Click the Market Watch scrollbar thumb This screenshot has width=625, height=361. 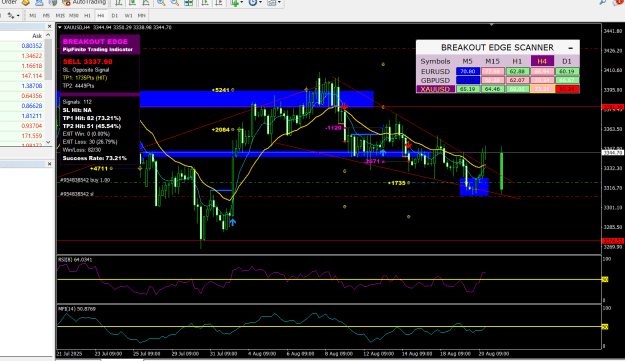coord(48,59)
